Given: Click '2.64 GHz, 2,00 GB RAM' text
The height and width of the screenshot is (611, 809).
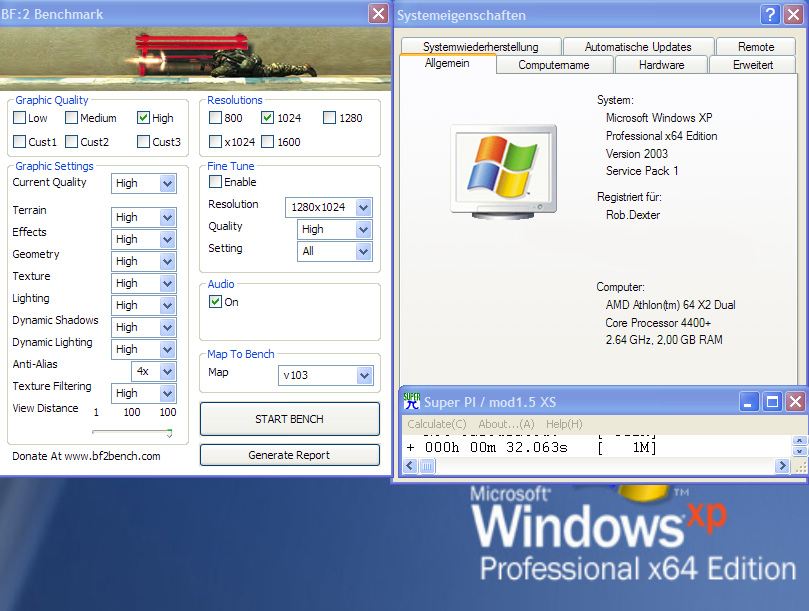Looking at the screenshot, I should 664,340.
